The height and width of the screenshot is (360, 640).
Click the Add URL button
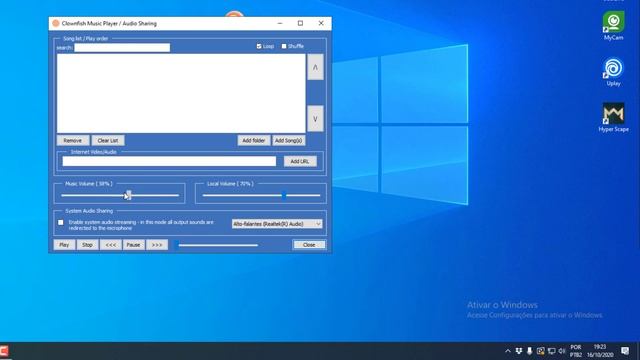pyautogui.click(x=300, y=161)
